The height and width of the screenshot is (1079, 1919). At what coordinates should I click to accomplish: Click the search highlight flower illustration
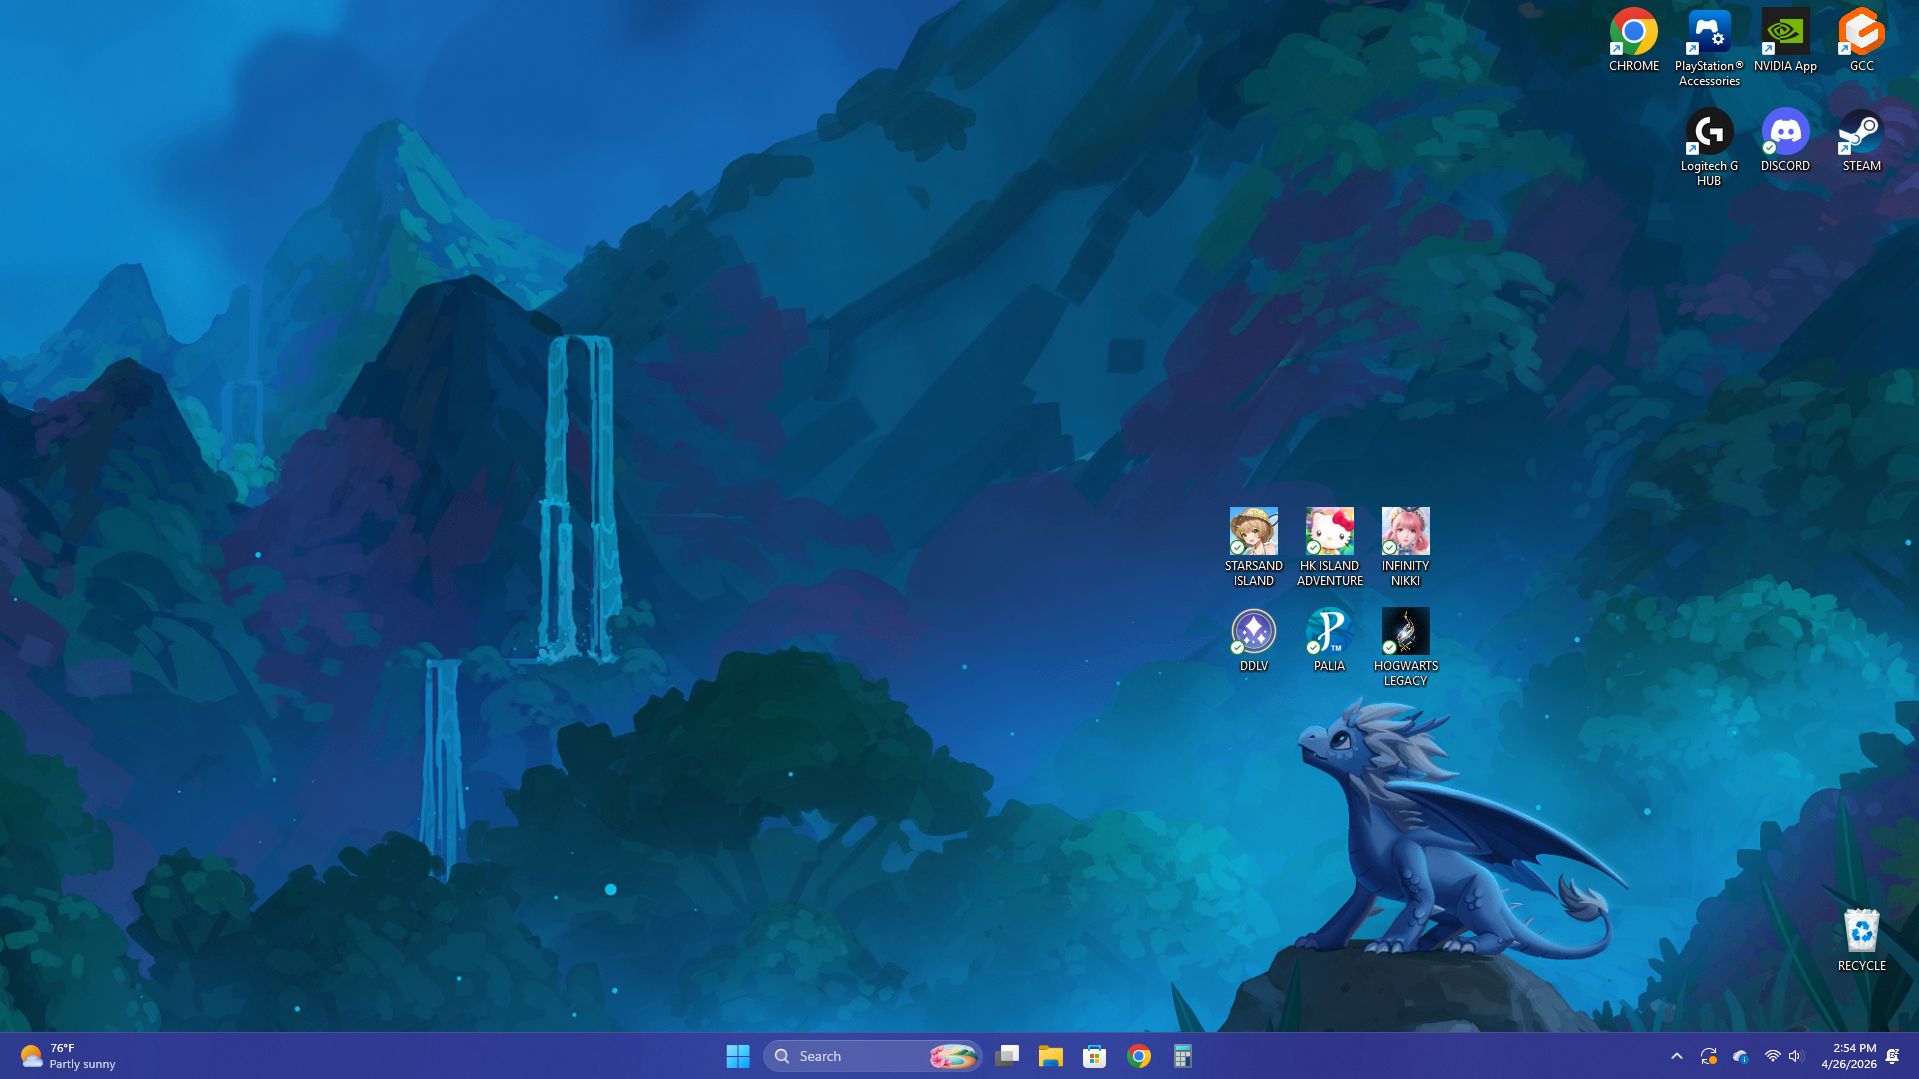pyautogui.click(x=952, y=1056)
